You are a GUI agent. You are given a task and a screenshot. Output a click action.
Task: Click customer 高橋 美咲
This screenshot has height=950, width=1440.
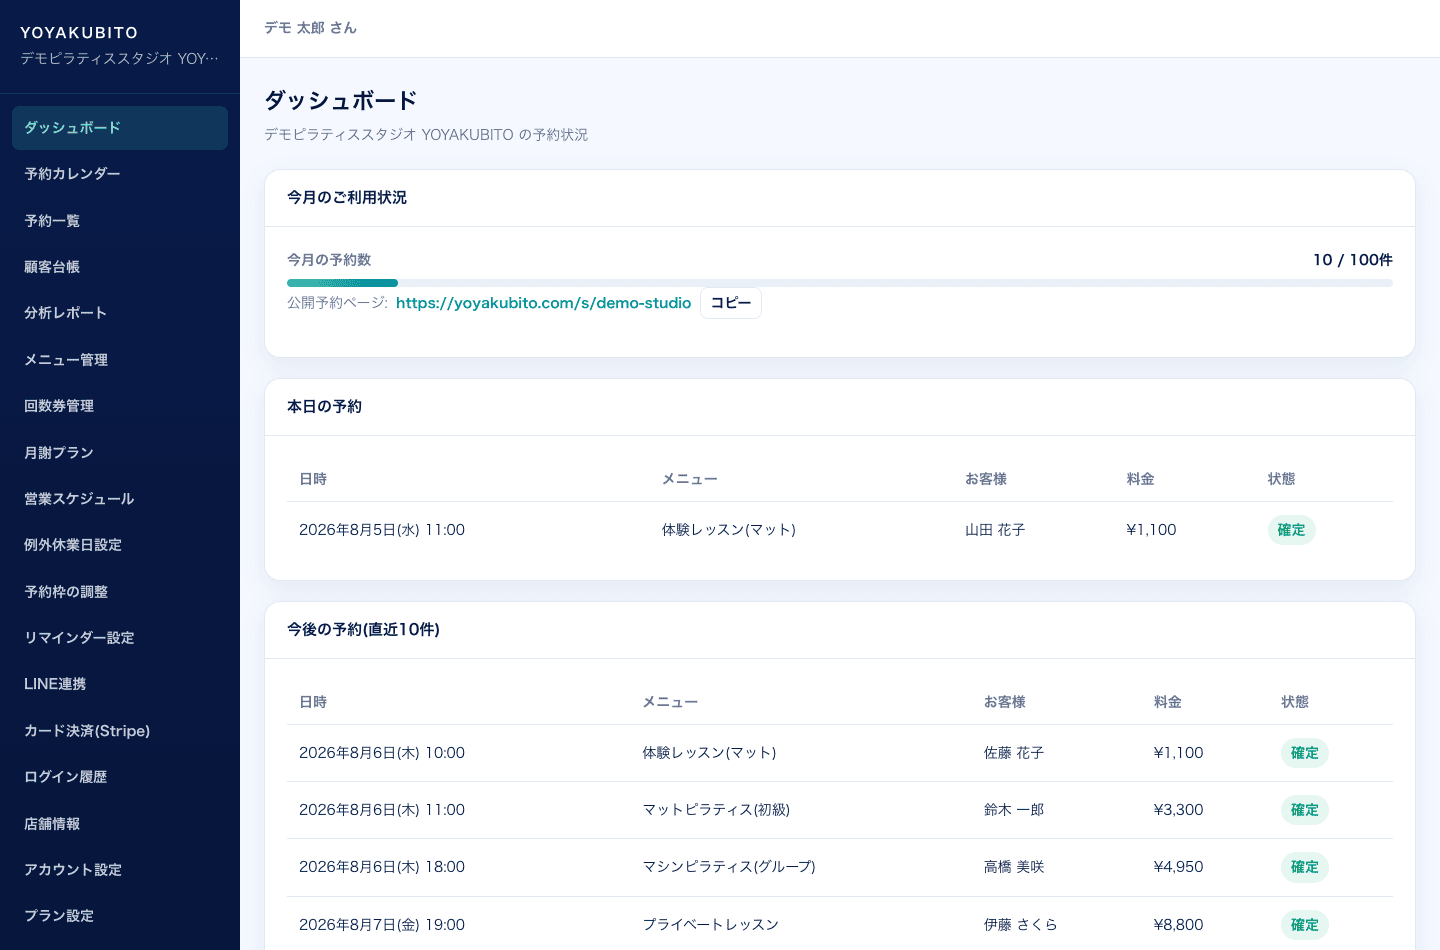(x=1014, y=867)
